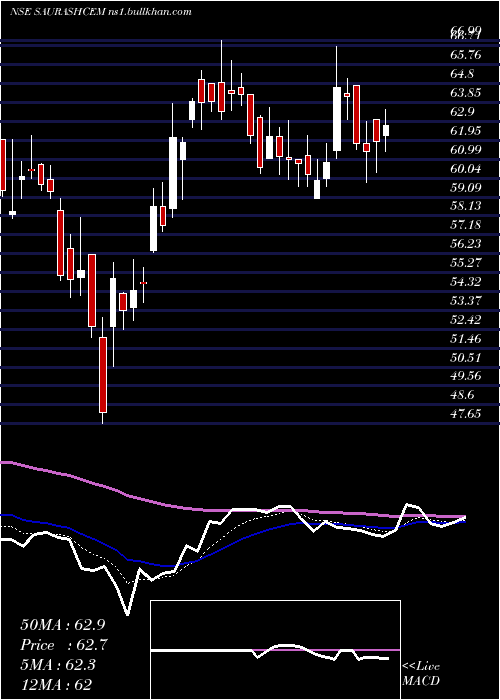Click the 61.95 price axis label
Image resolution: width=500 pixels, height=700 pixels.
pyautogui.click(x=466, y=131)
